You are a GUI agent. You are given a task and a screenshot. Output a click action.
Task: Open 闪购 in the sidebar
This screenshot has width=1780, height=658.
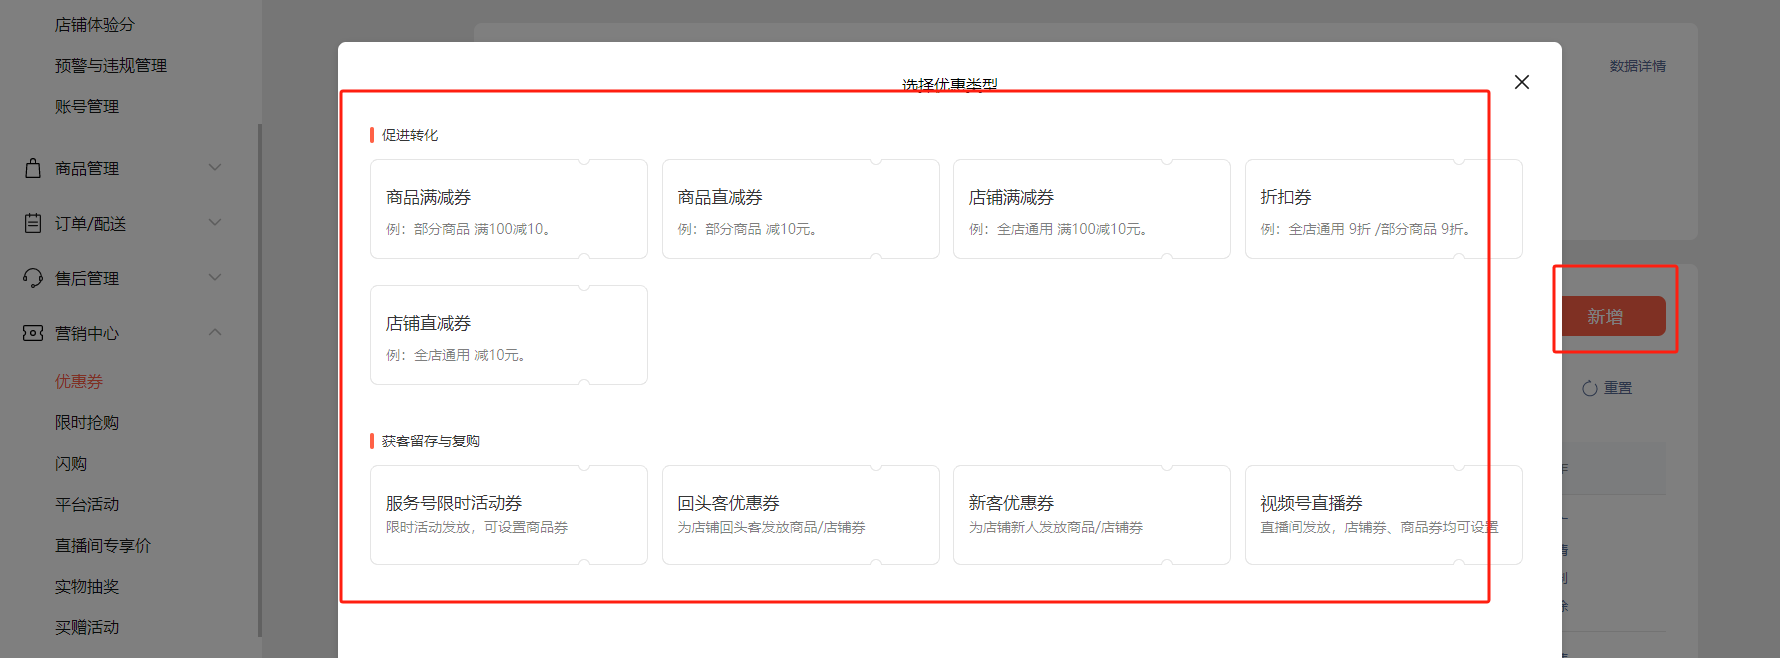(71, 463)
